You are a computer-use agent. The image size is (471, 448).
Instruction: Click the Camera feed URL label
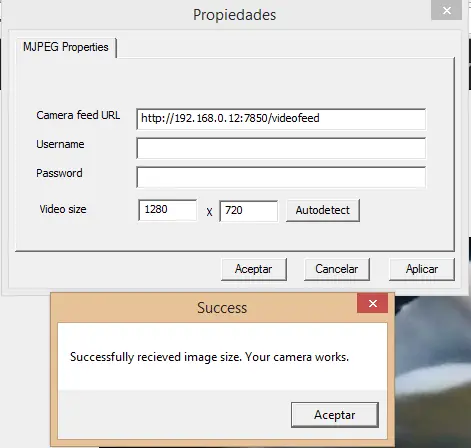click(78, 115)
